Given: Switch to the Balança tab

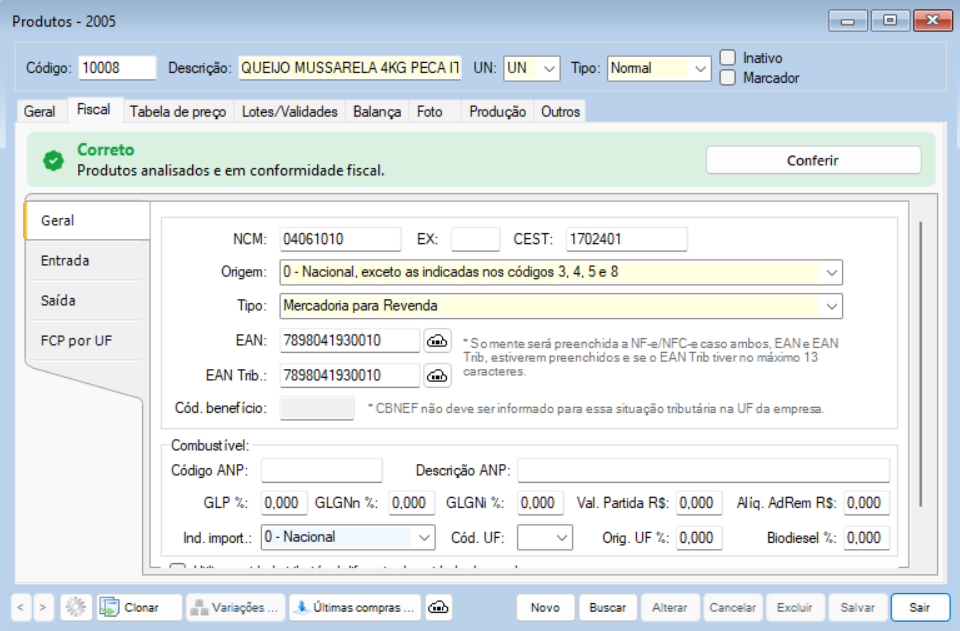Looking at the screenshot, I should coord(377,111).
